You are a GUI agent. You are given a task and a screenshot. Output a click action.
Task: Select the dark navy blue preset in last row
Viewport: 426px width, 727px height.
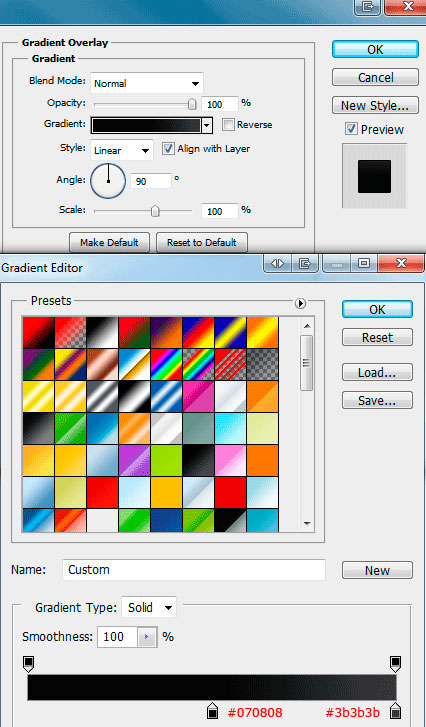pyautogui.click(x=166, y=520)
